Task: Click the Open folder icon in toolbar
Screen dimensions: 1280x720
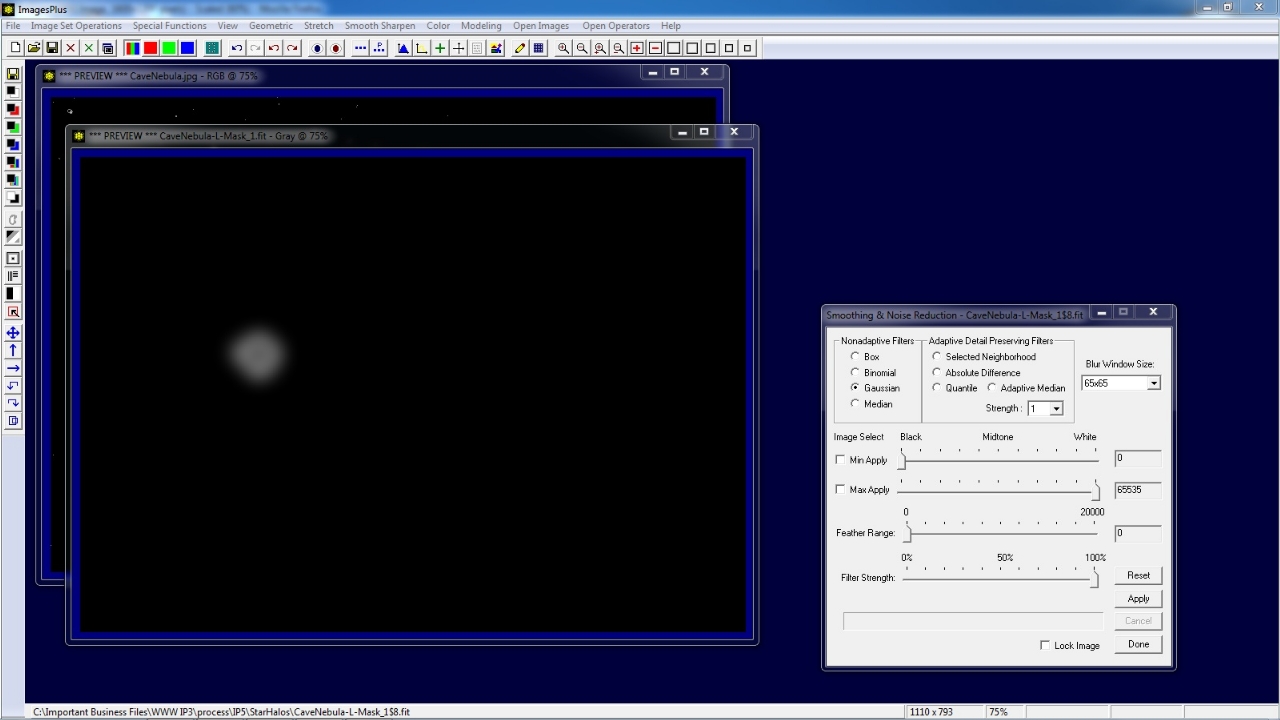Action: pyautogui.click(x=33, y=48)
